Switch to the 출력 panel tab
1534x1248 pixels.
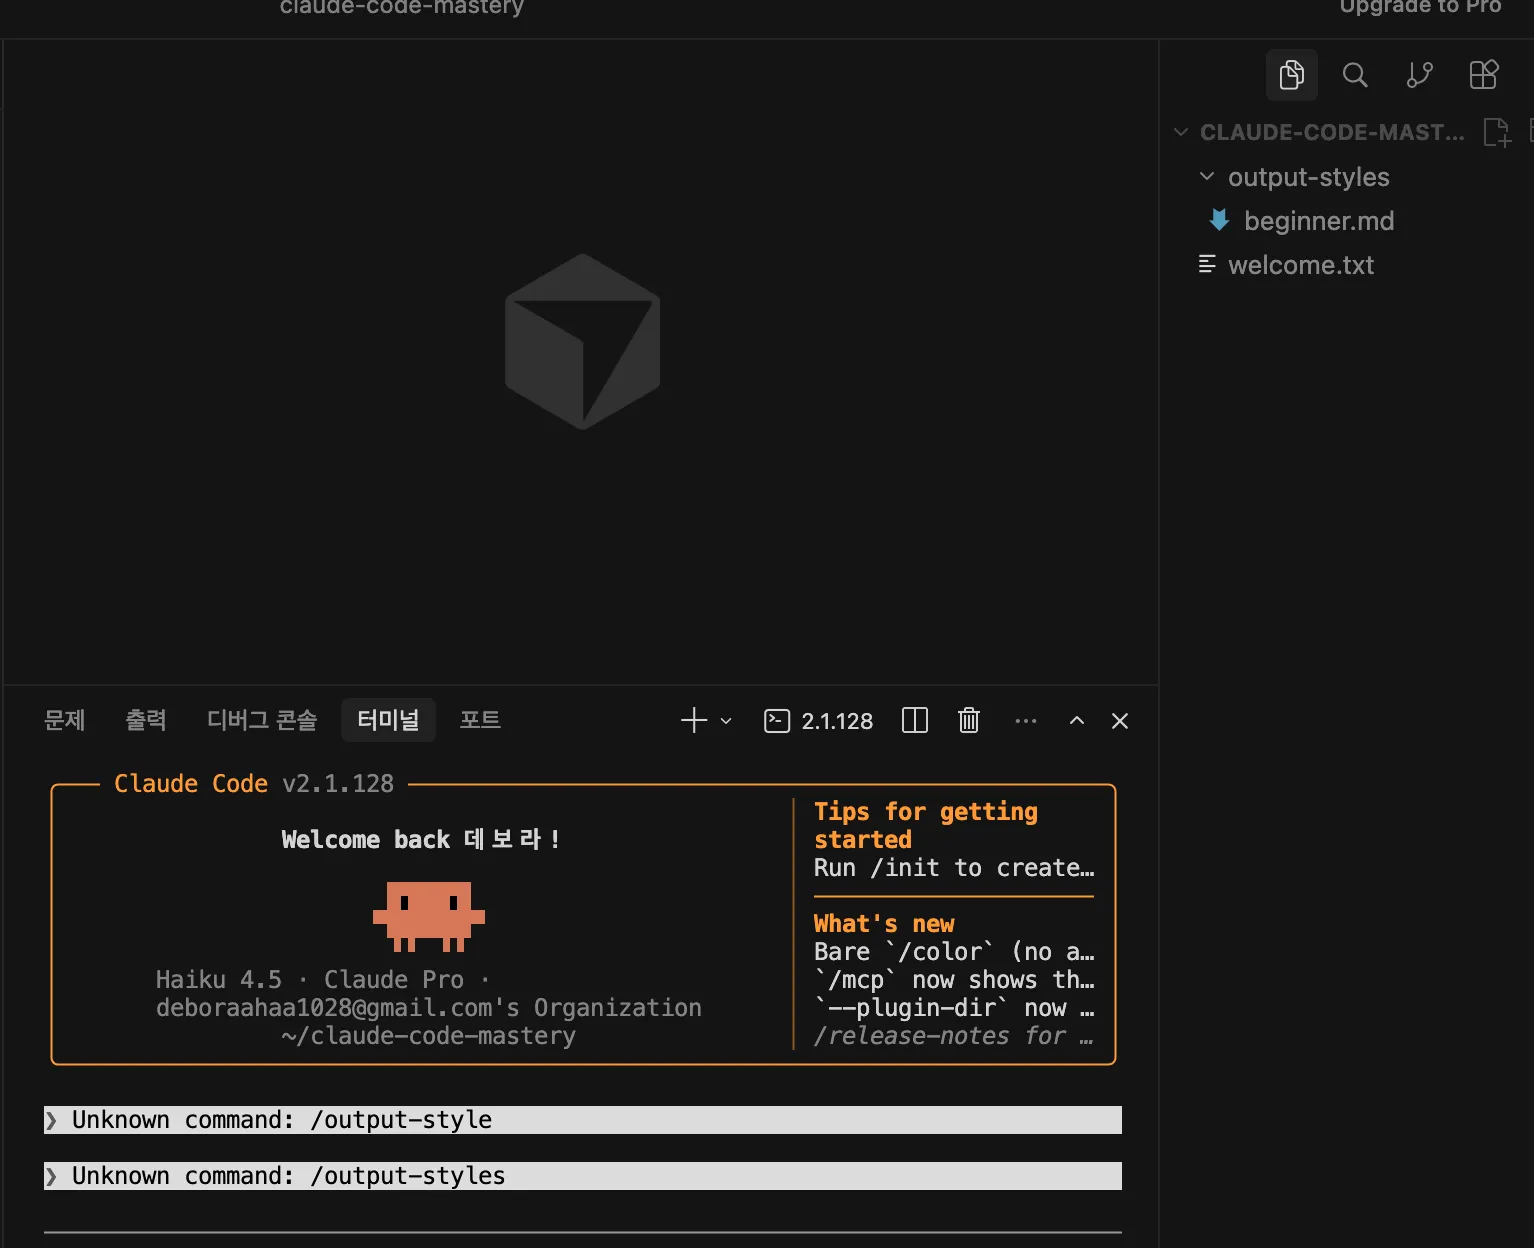(x=146, y=720)
